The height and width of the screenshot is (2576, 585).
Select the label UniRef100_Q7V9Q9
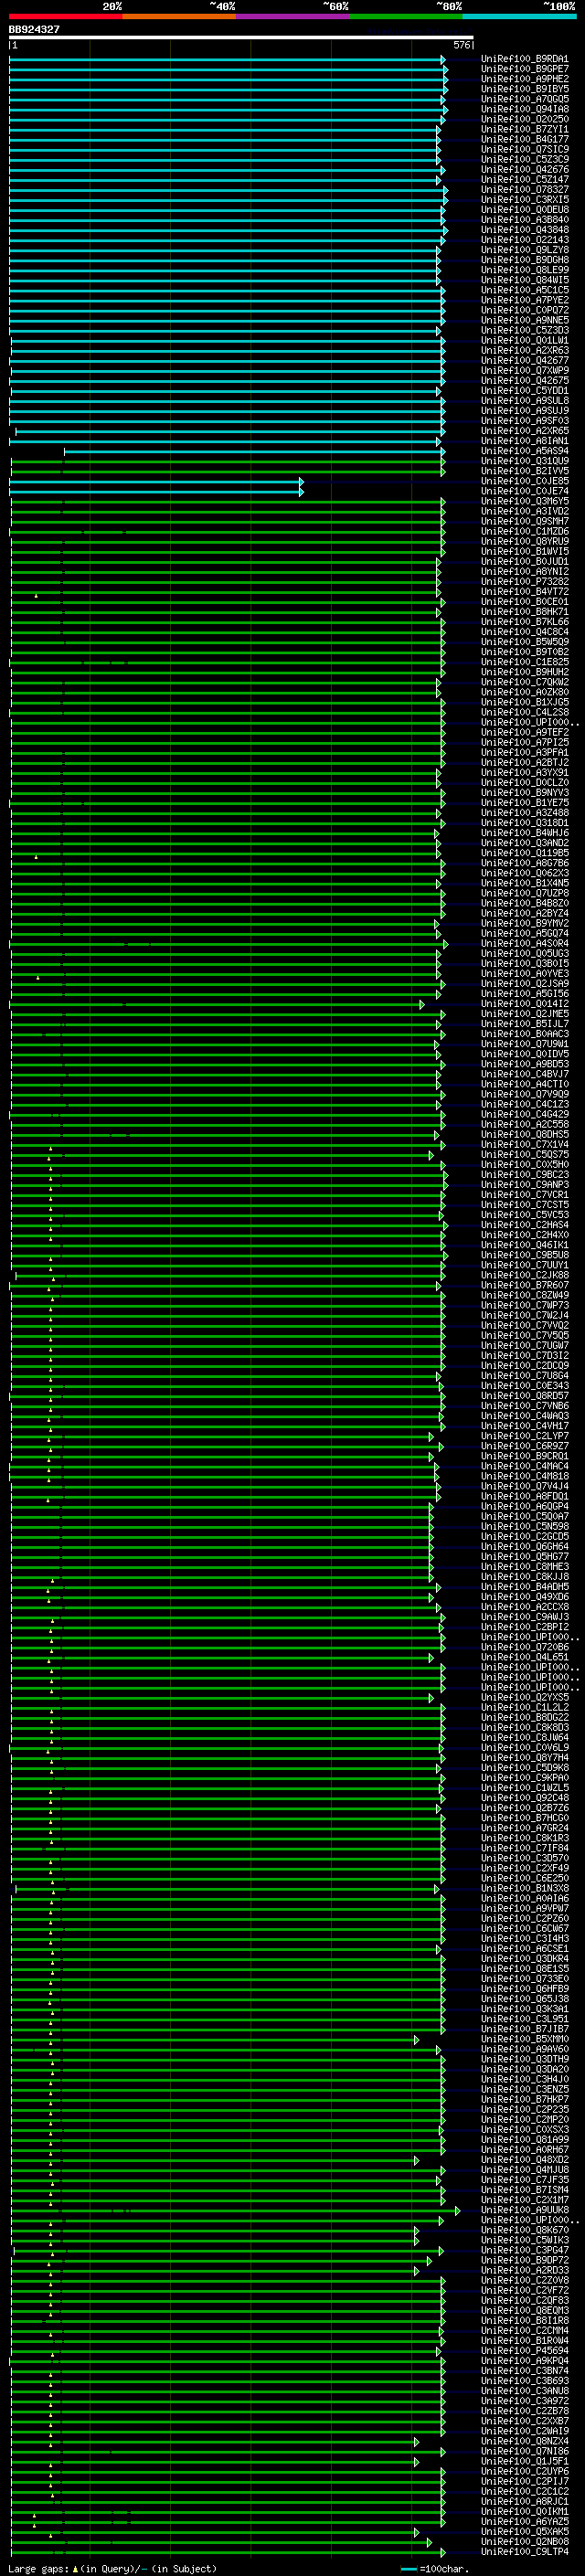click(x=525, y=1094)
